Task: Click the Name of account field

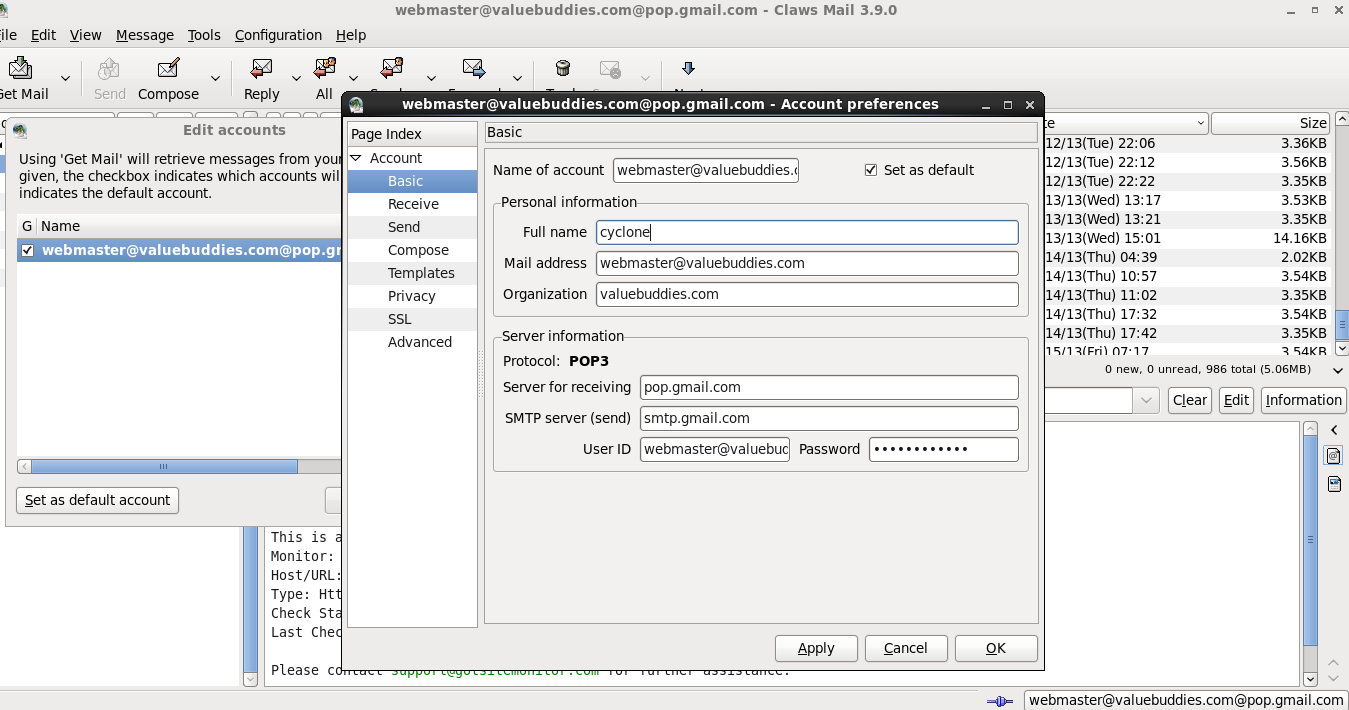Action: (706, 170)
